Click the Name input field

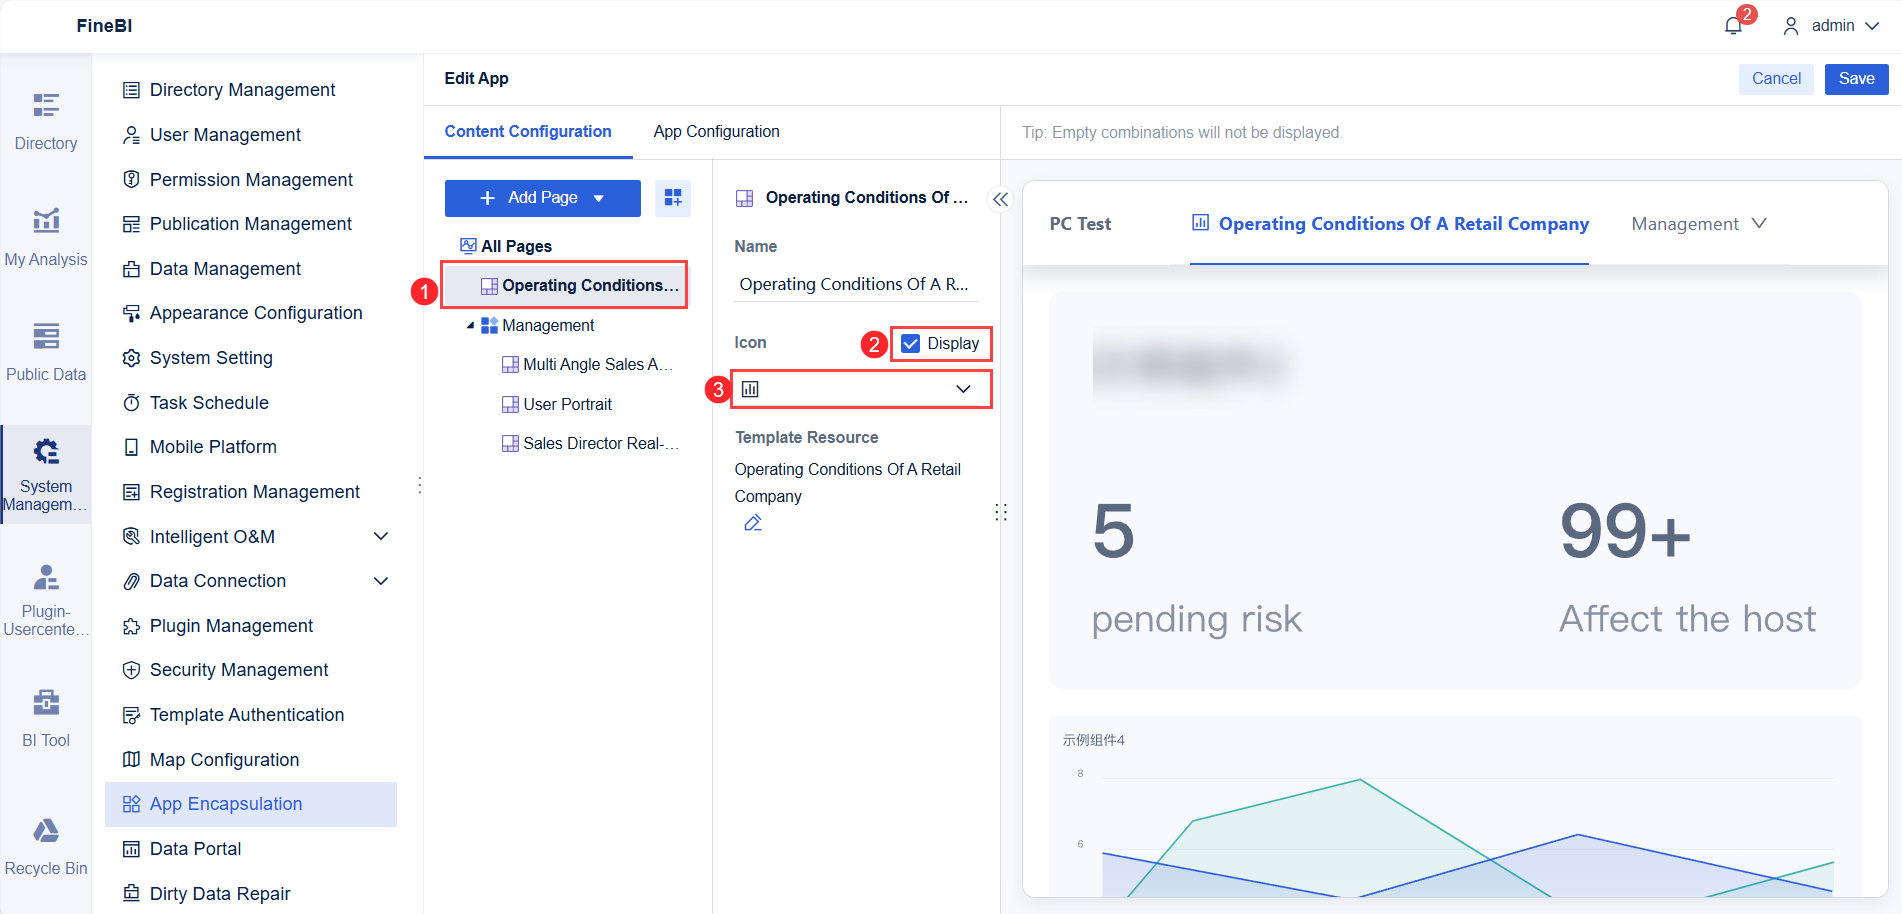tap(856, 284)
